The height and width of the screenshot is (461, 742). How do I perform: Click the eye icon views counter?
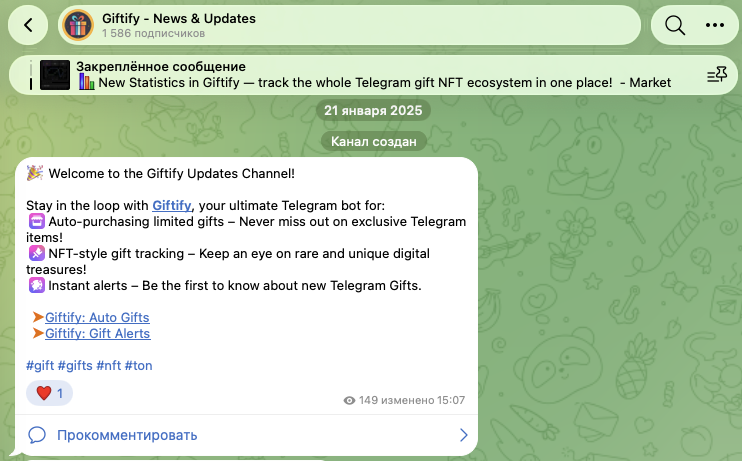[349, 400]
